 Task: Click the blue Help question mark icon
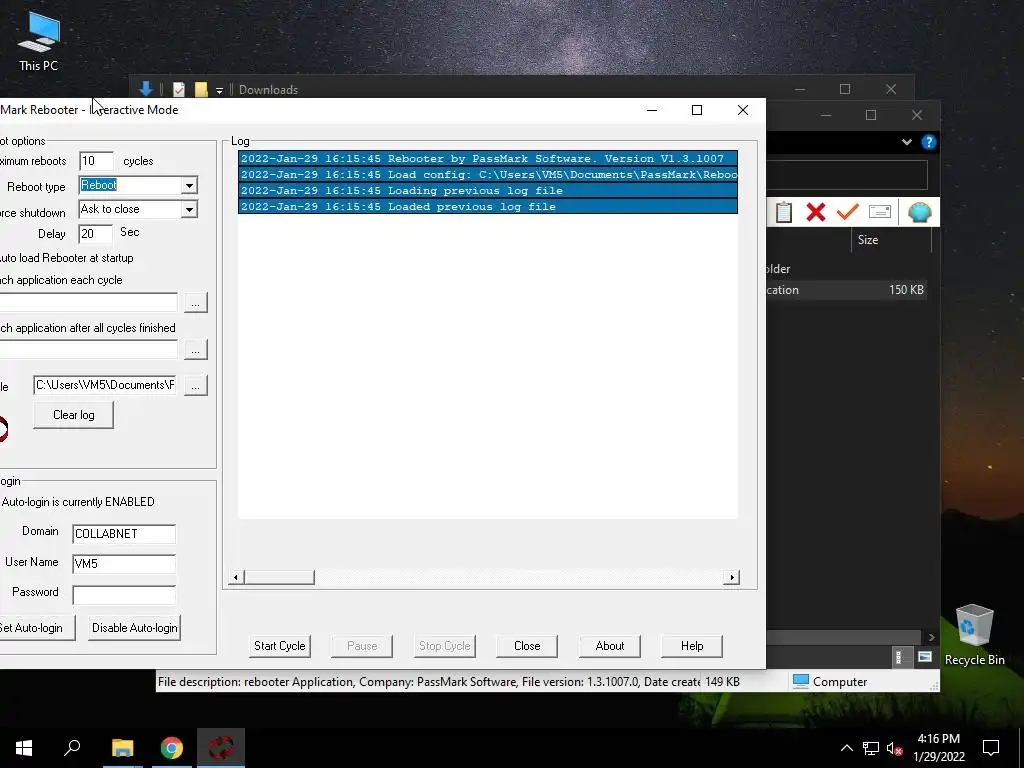[x=929, y=142]
